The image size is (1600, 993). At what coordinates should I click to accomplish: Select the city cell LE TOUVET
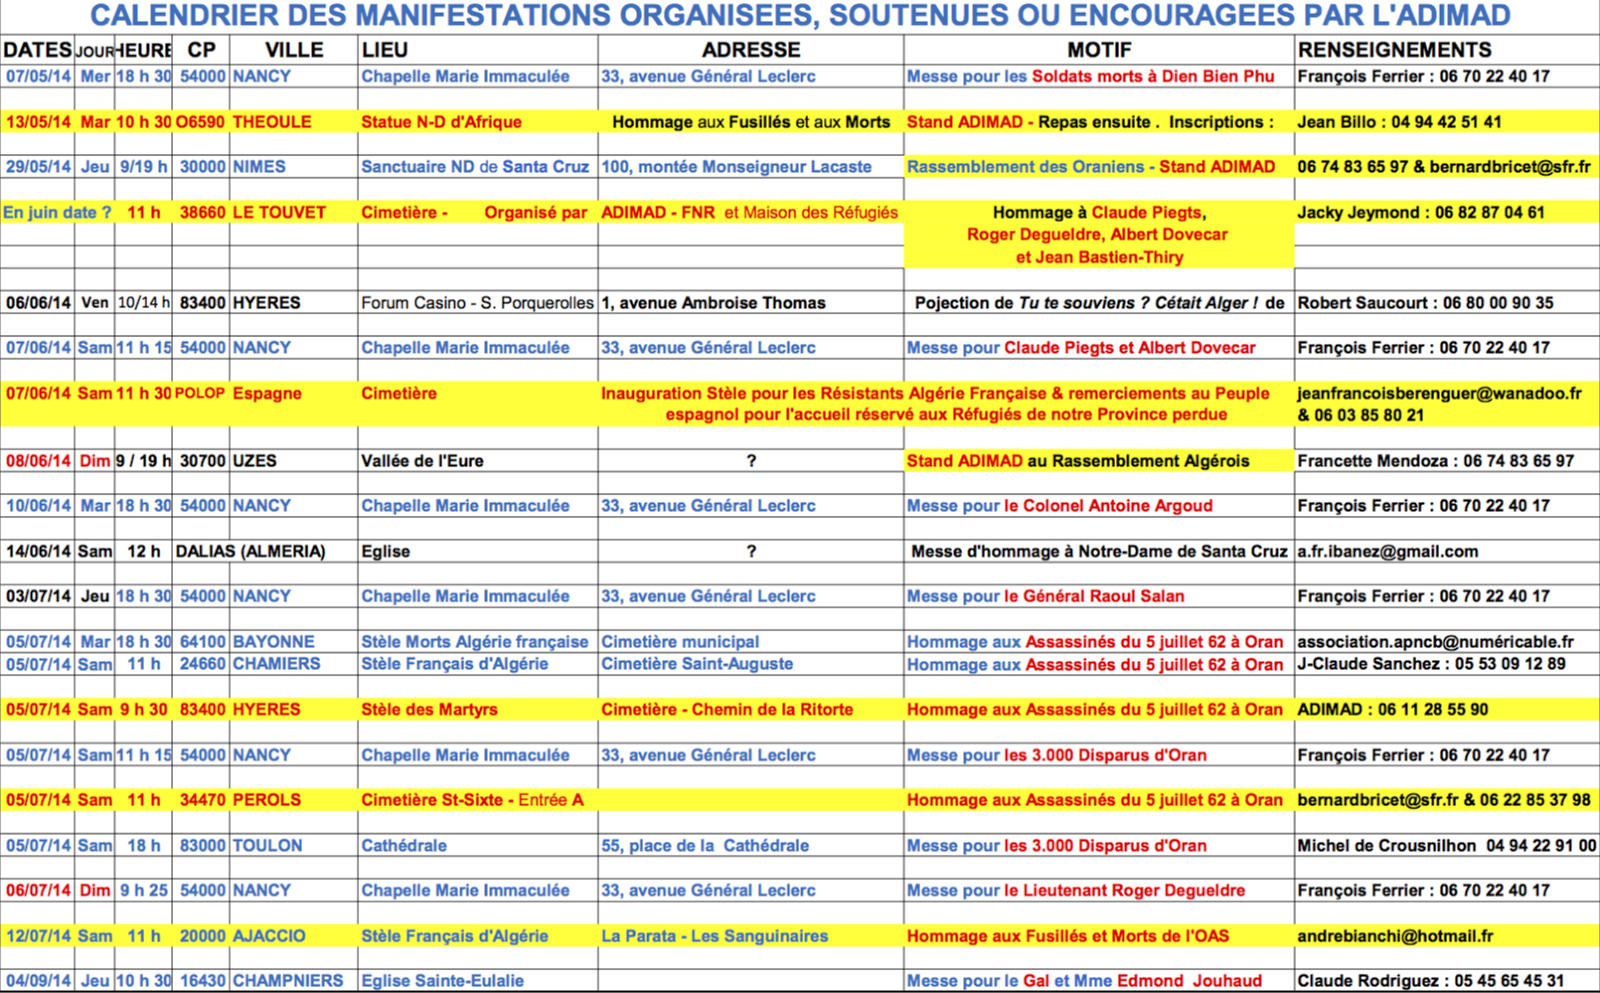pyautogui.click(x=279, y=213)
